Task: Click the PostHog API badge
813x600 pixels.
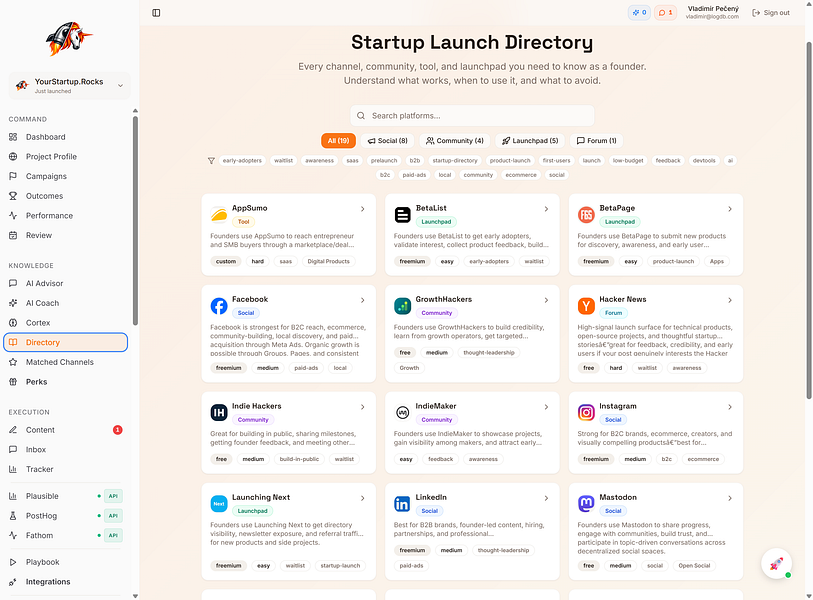Action: tap(113, 516)
